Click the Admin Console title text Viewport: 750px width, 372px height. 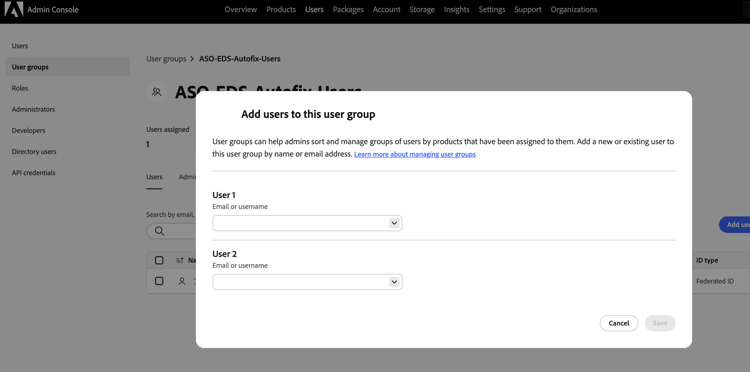click(53, 10)
